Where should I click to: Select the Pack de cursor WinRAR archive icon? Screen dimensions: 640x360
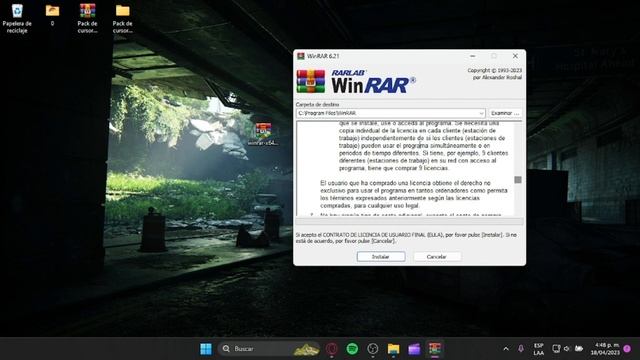(x=87, y=18)
